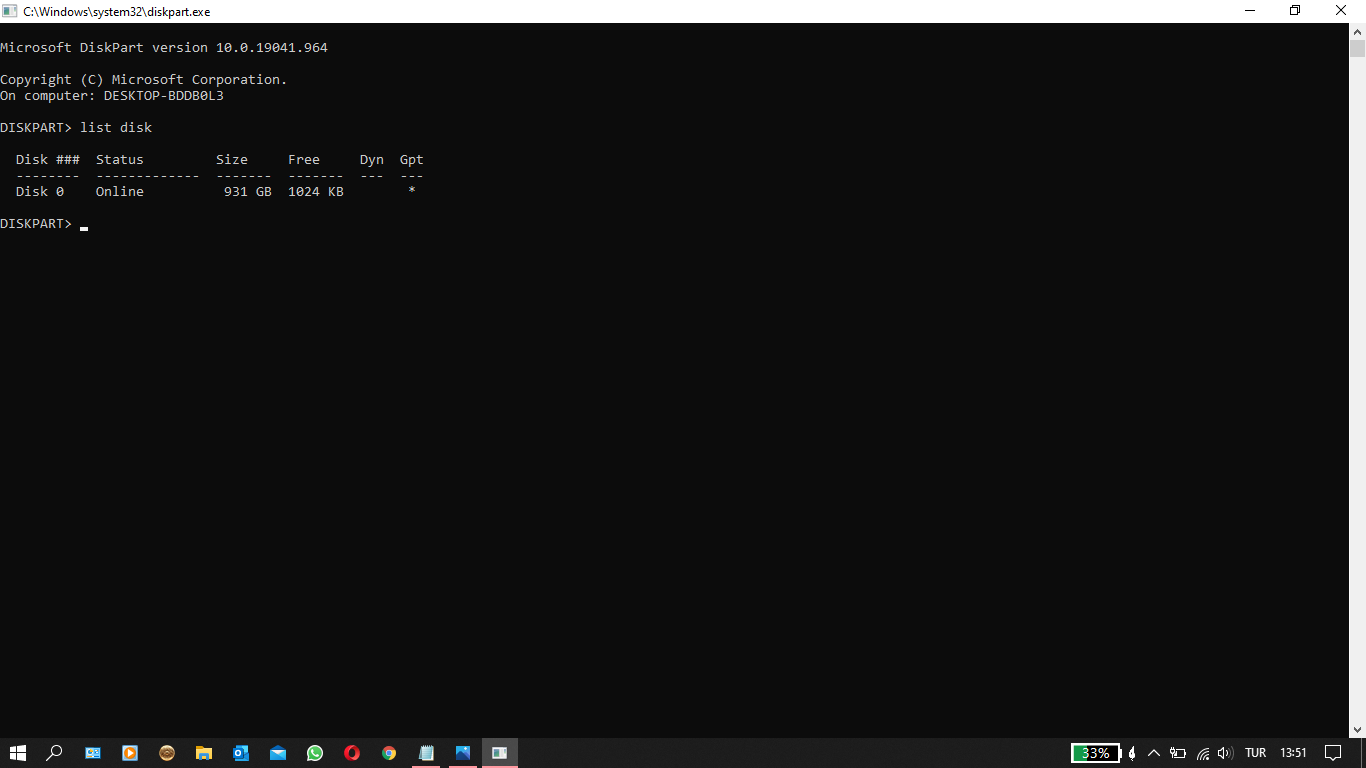Click the 'Copyright (C) Microsoft Corporation.' line

(x=144, y=80)
